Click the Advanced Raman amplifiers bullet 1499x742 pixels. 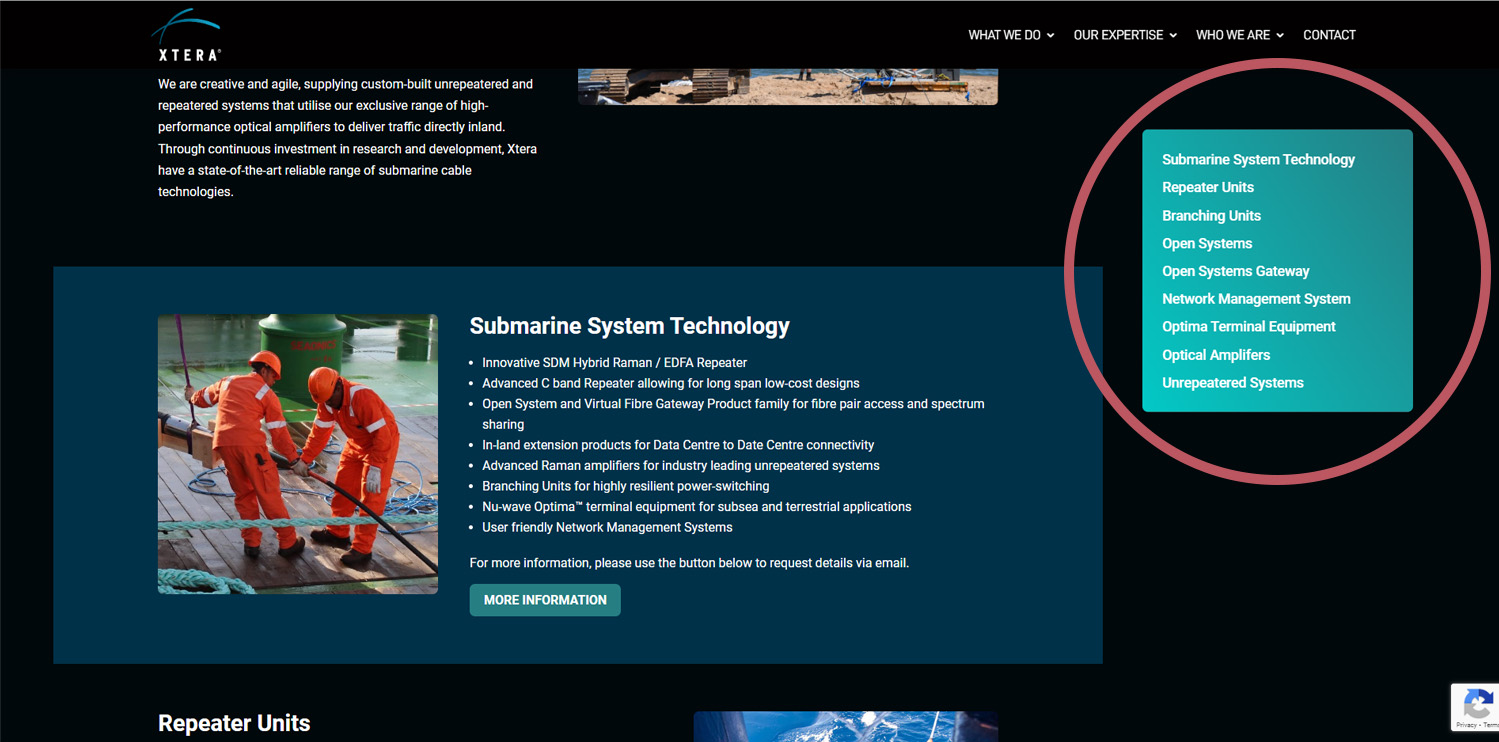click(681, 466)
